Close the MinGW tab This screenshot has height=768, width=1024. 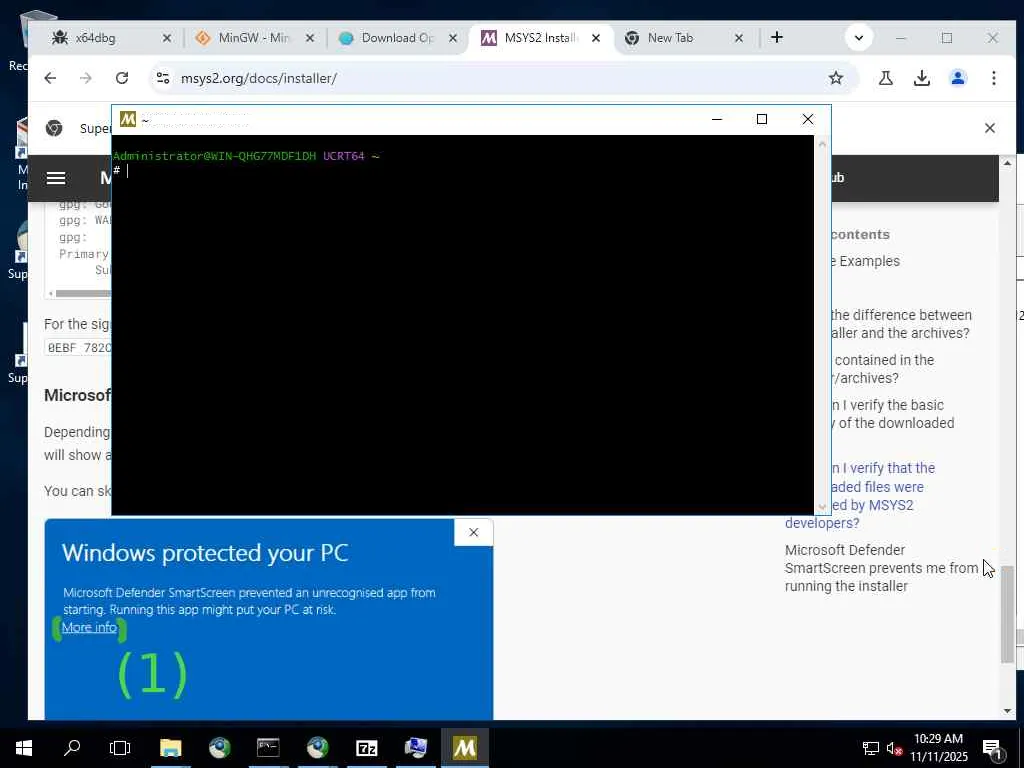[310, 39]
